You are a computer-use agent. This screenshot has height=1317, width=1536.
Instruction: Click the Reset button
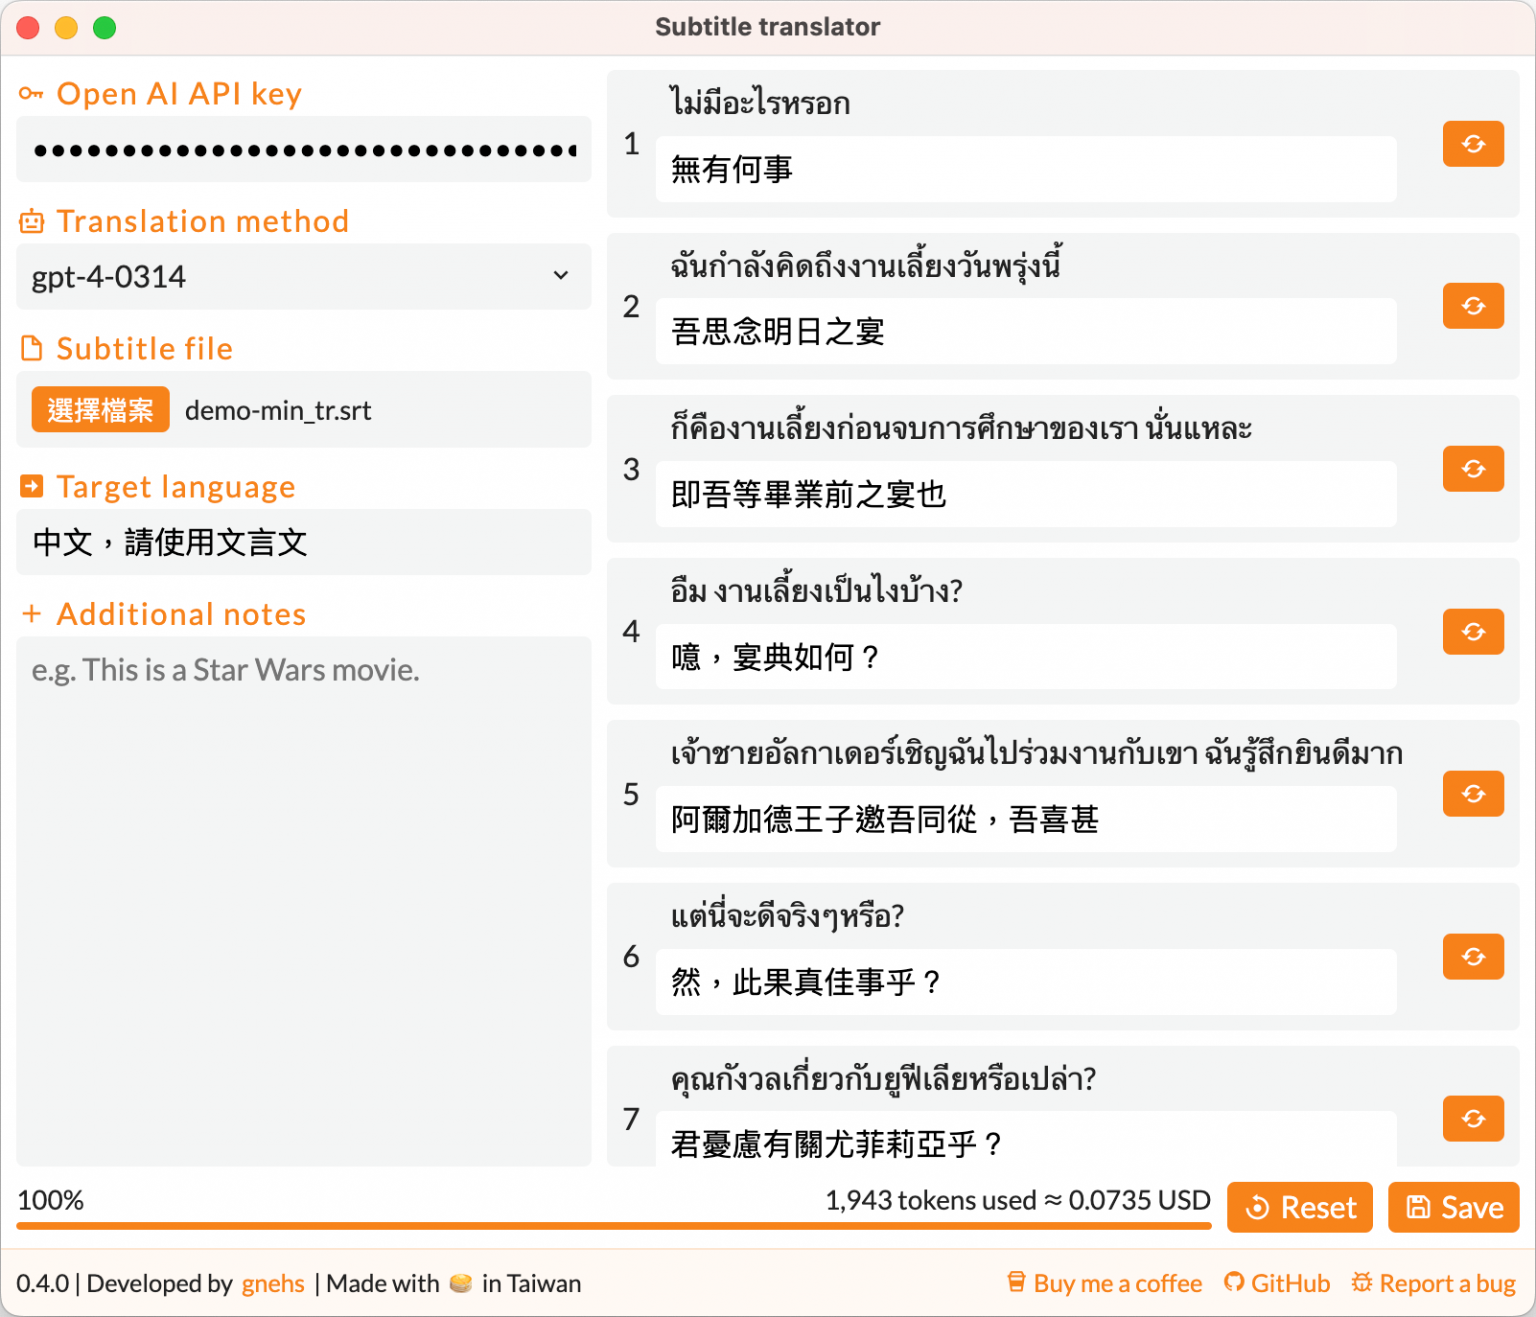[x=1299, y=1207]
